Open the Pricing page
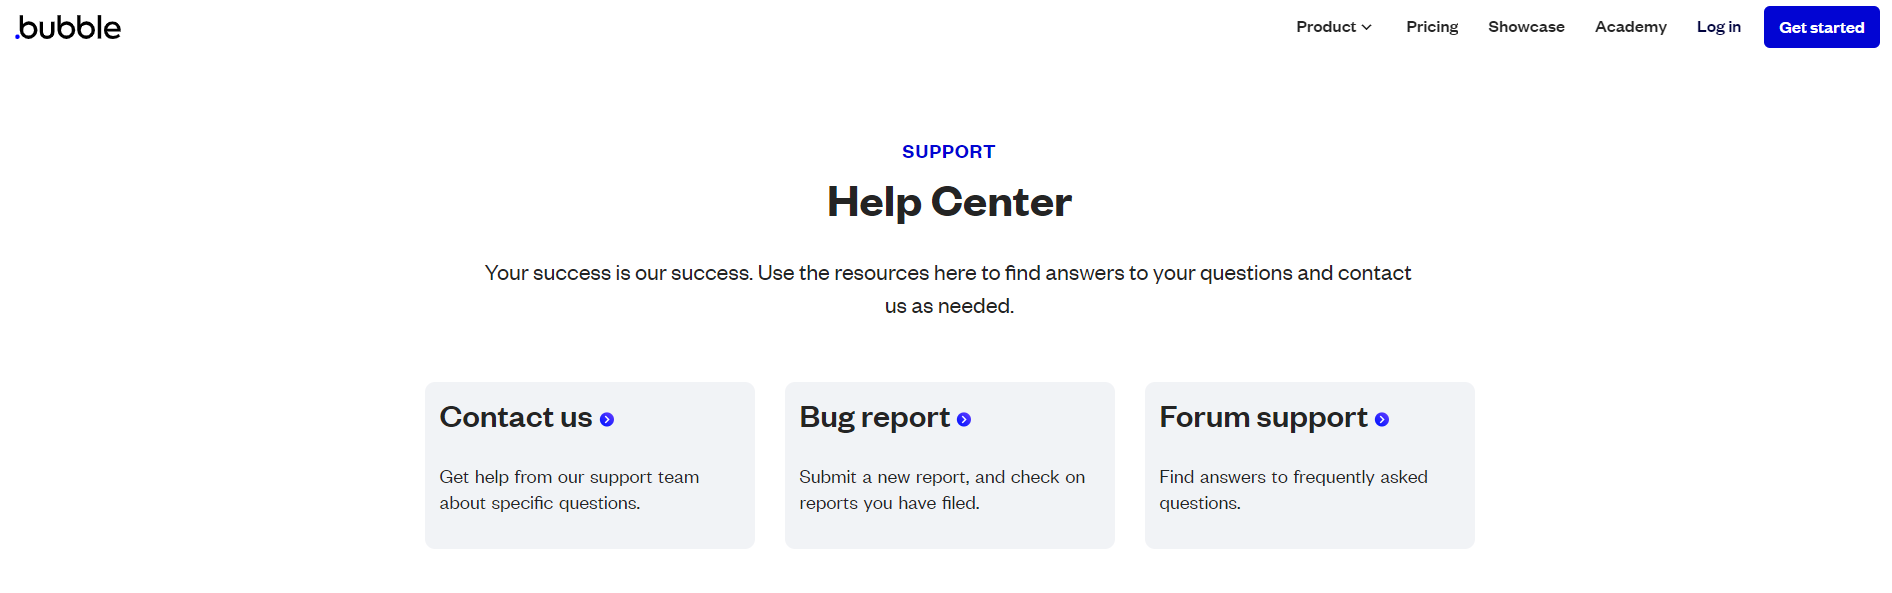 pyautogui.click(x=1432, y=27)
